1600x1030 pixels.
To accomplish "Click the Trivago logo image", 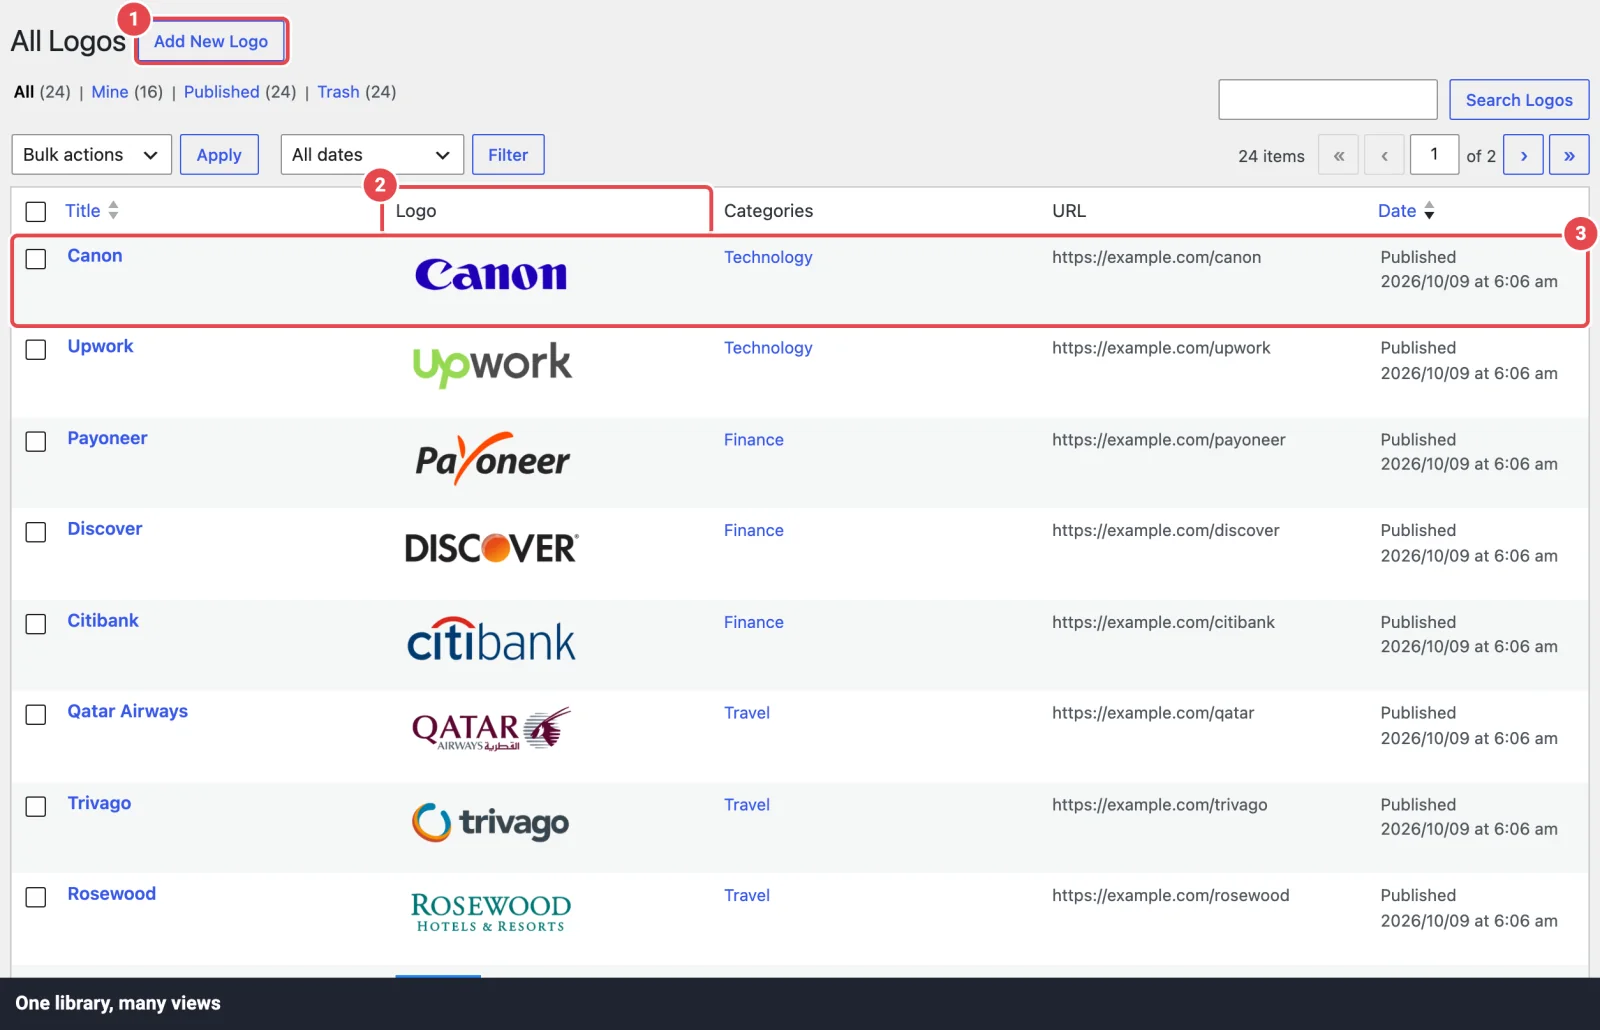I will point(491,822).
